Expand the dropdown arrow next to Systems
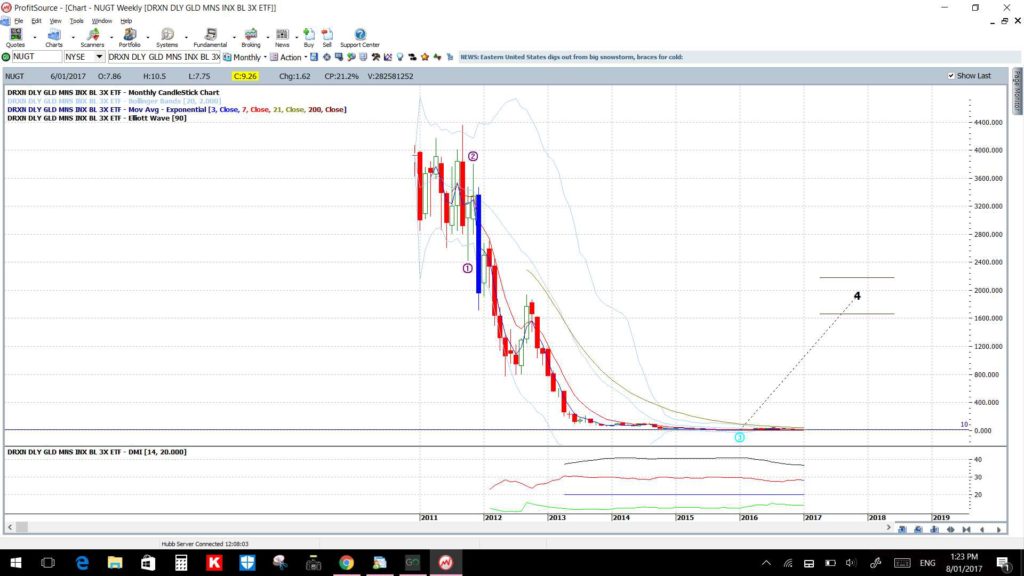Viewport: 1024px width, 576px height. tap(186, 37)
